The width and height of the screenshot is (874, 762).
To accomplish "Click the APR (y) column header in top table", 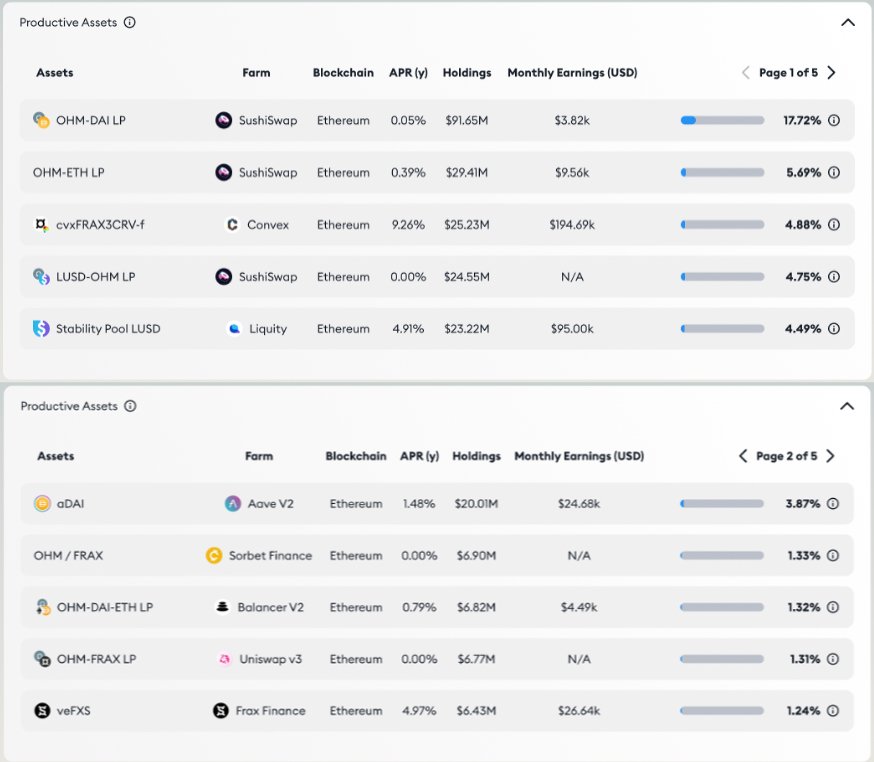I will point(409,72).
